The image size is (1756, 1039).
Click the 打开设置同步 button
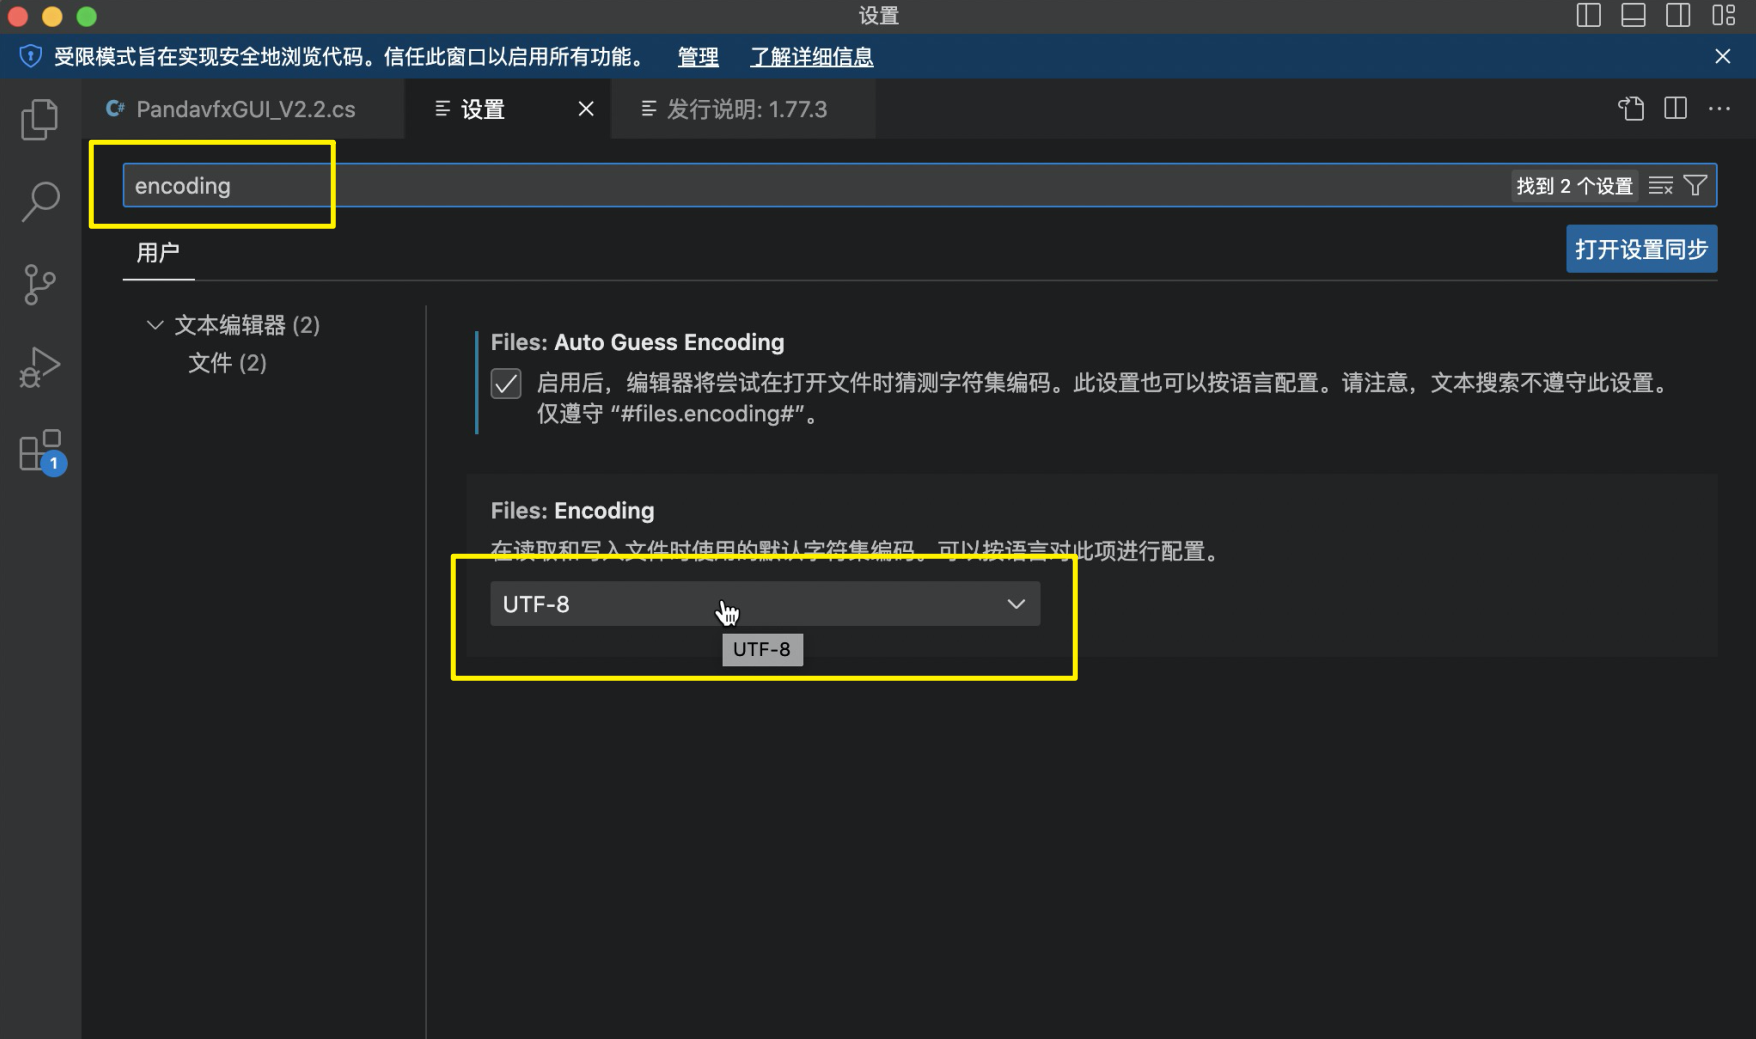coord(1641,249)
